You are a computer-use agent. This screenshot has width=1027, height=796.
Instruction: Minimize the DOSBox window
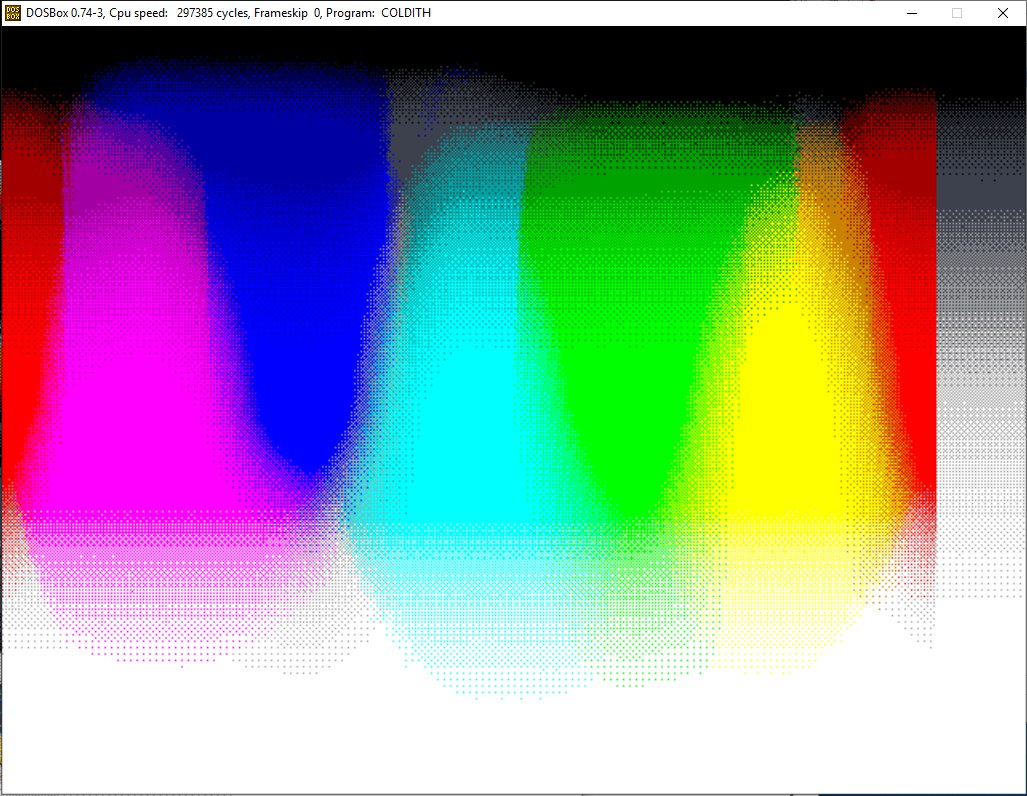pyautogui.click(x=912, y=13)
